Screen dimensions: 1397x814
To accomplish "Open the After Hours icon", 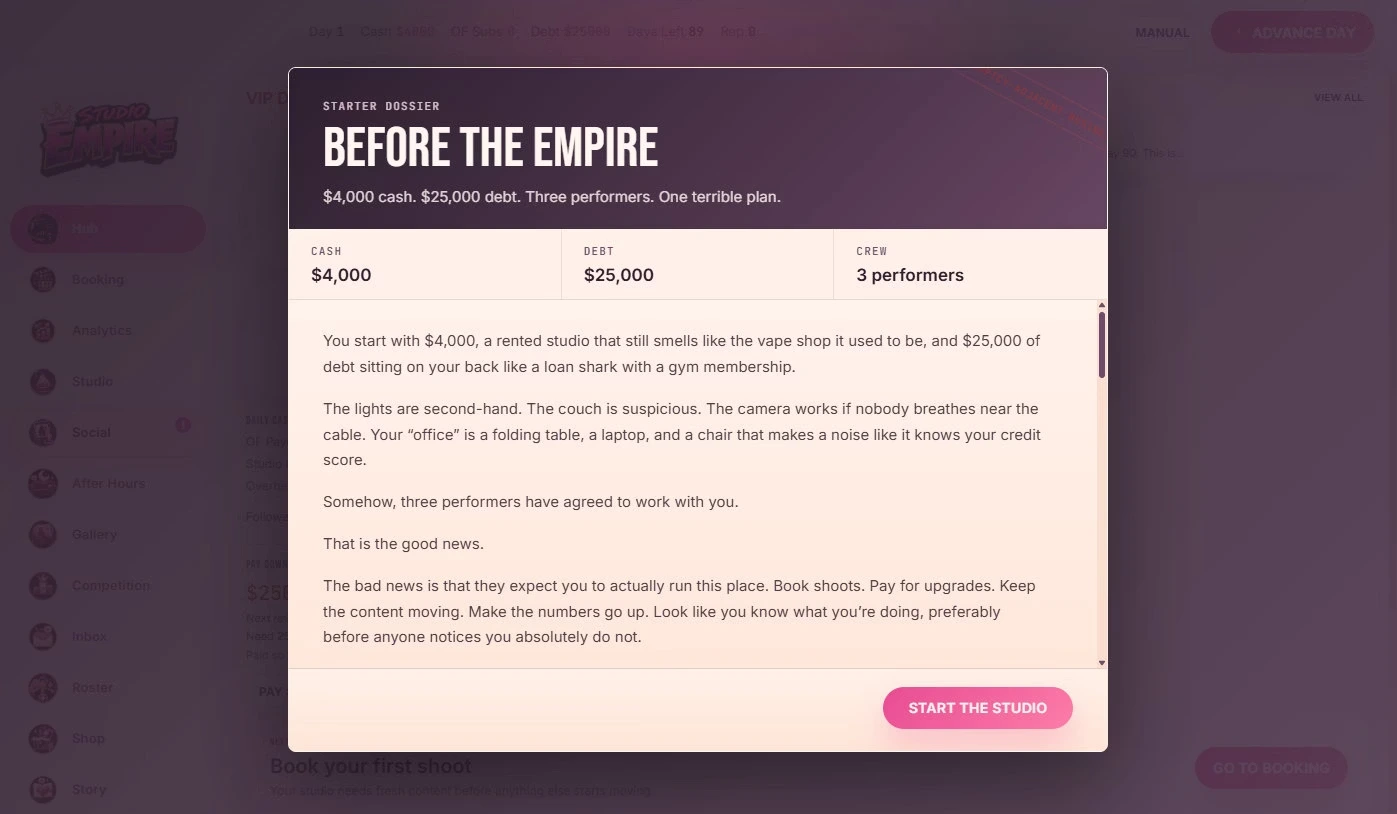I will [43, 484].
